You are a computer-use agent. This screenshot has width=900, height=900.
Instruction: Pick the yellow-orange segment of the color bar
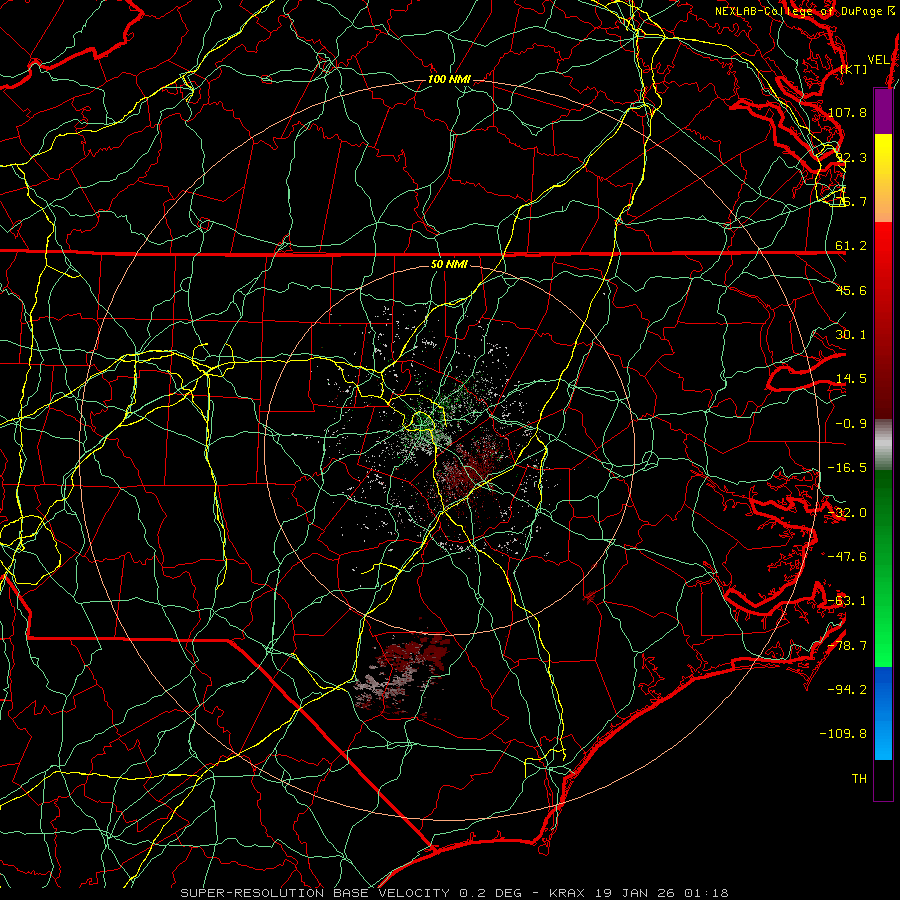tap(883, 178)
